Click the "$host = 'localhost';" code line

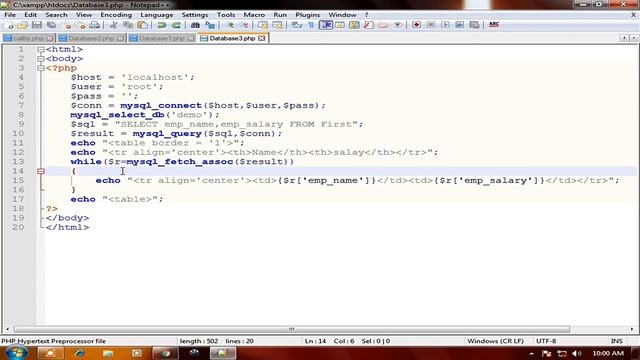tap(133, 78)
